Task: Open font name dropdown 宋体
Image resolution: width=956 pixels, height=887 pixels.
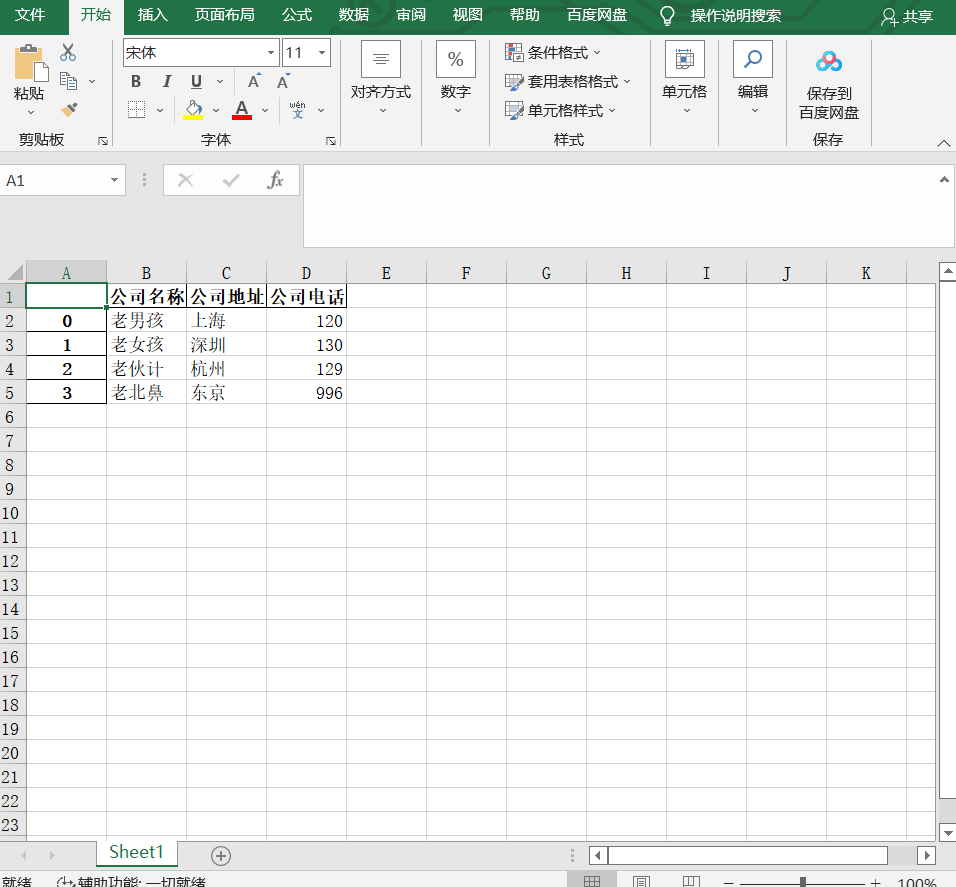Action: 270,53
